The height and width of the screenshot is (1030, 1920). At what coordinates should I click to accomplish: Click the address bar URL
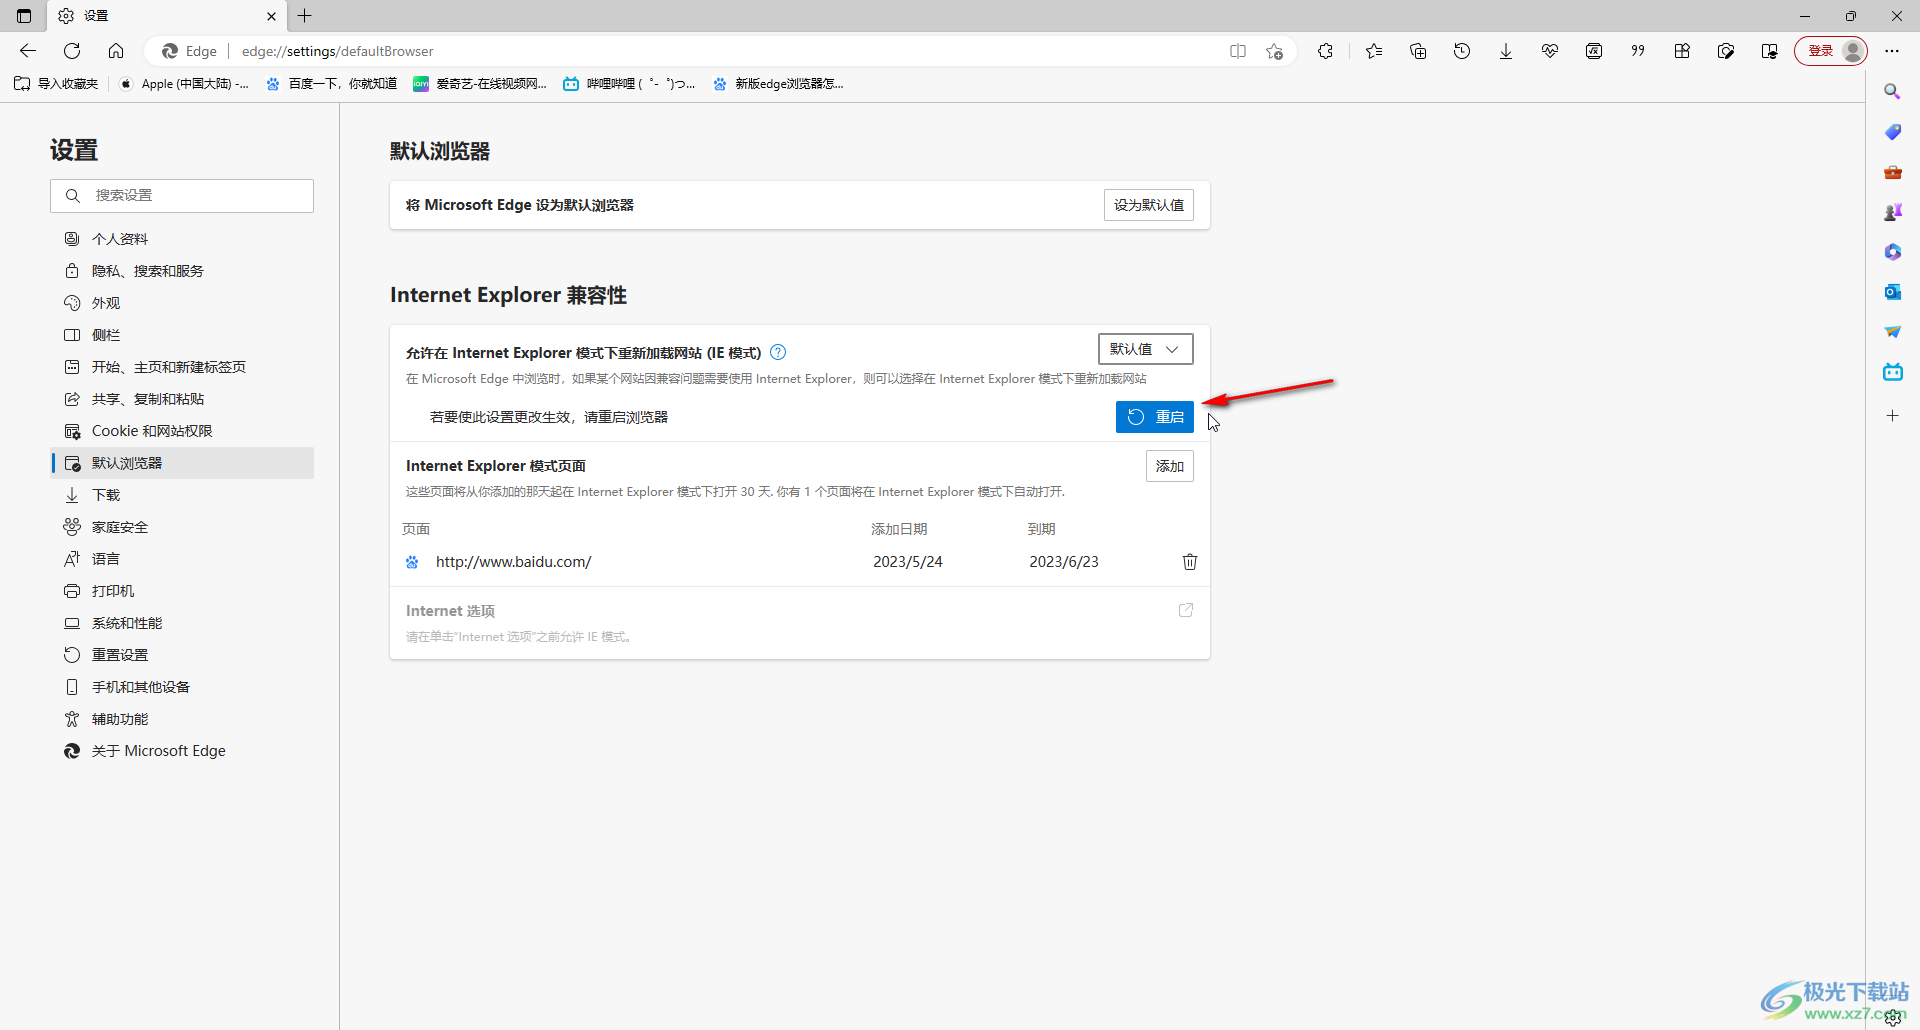pyautogui.click(x=338, y=51)
